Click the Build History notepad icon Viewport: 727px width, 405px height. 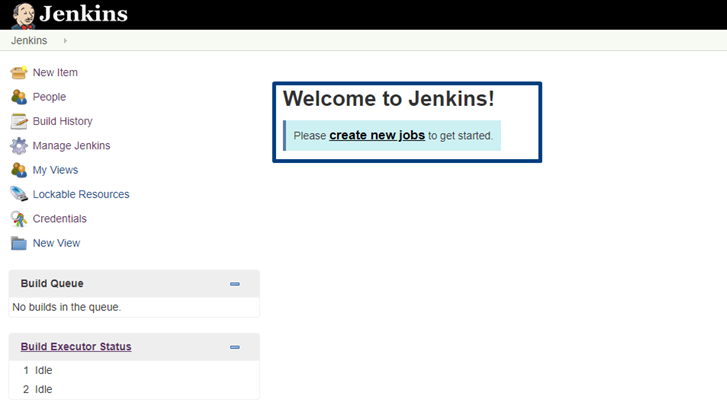click(19, 121)
